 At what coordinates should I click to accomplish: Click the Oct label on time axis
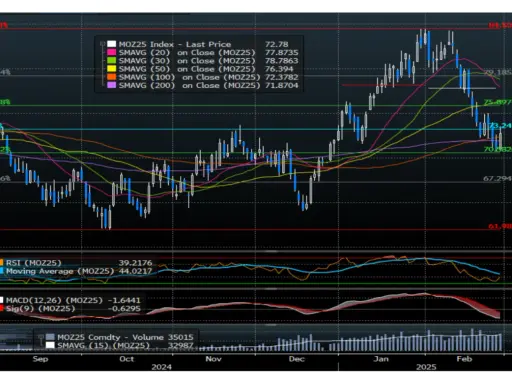click(x=127, y=359)
